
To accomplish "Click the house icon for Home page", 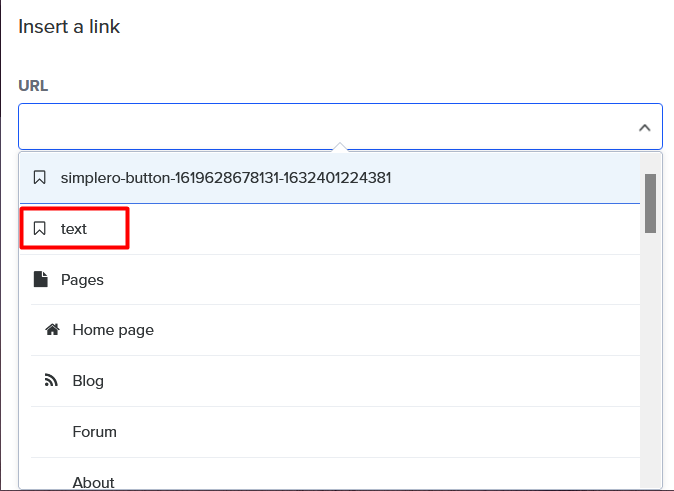I will click(x=52, y=330).
